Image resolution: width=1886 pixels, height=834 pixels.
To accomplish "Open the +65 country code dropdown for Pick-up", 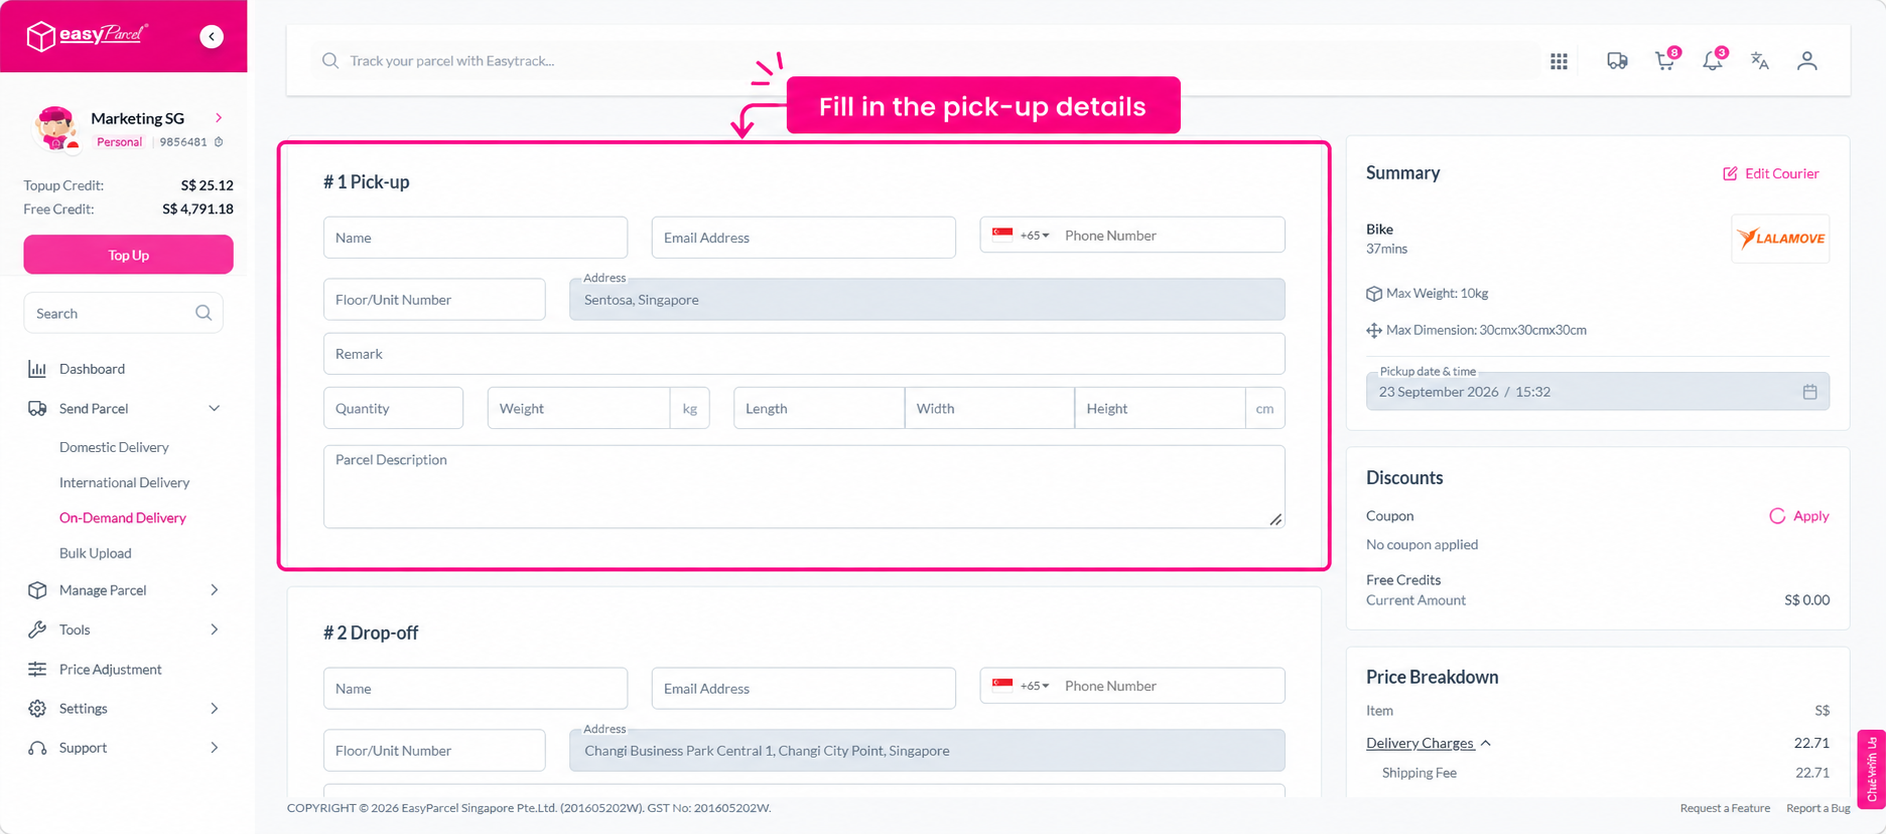I will (x=1022, y=235).
